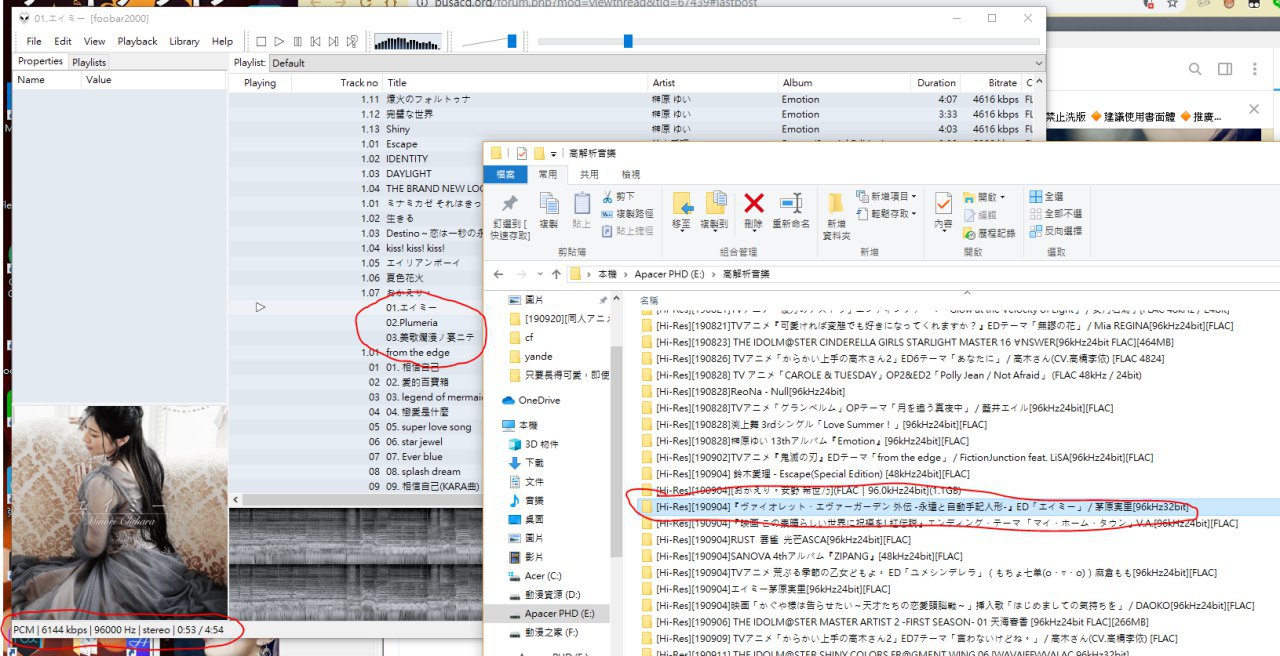
Task: Click 本機 in the address breadcrumb
Action: [607, 274]
